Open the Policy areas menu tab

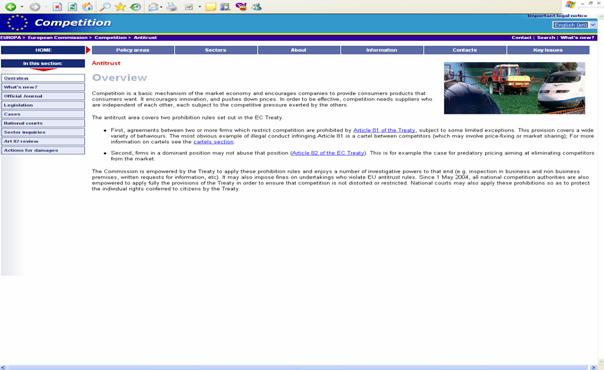(x=133, y=50)
